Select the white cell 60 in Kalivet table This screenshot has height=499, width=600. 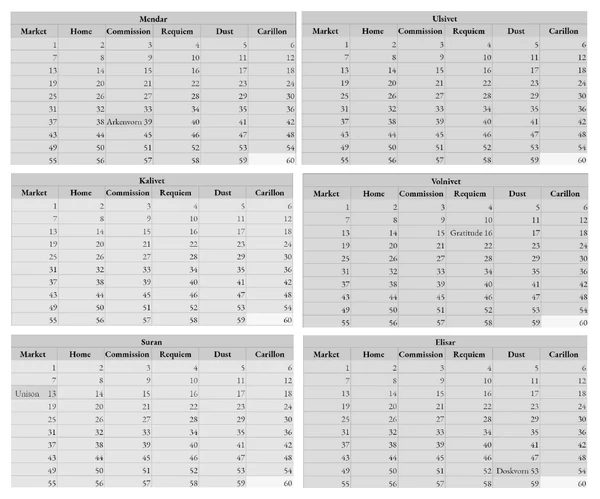point(269,320)
